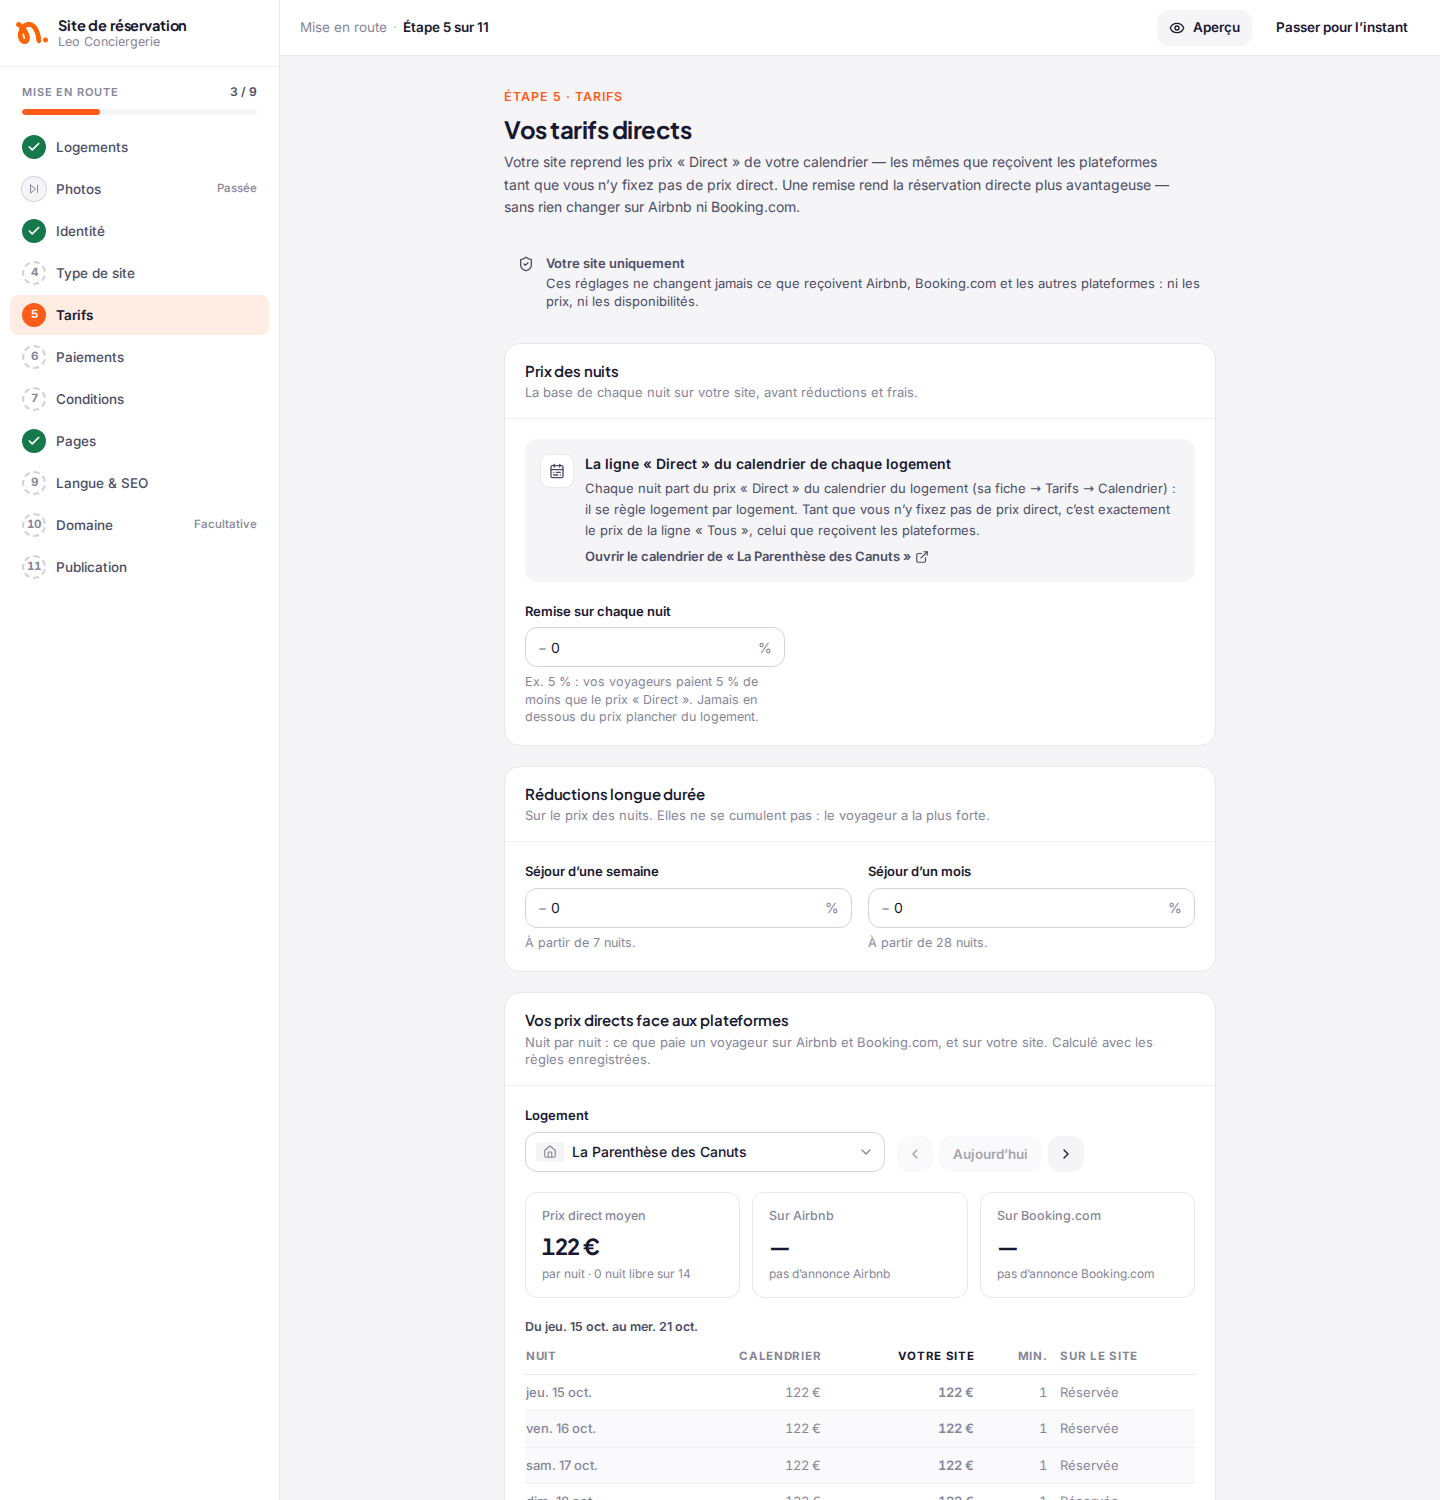This screenshot has width=1440, height=1500.
Task: Click the skipped-step icon beside Photos
Action: [34, 189]
